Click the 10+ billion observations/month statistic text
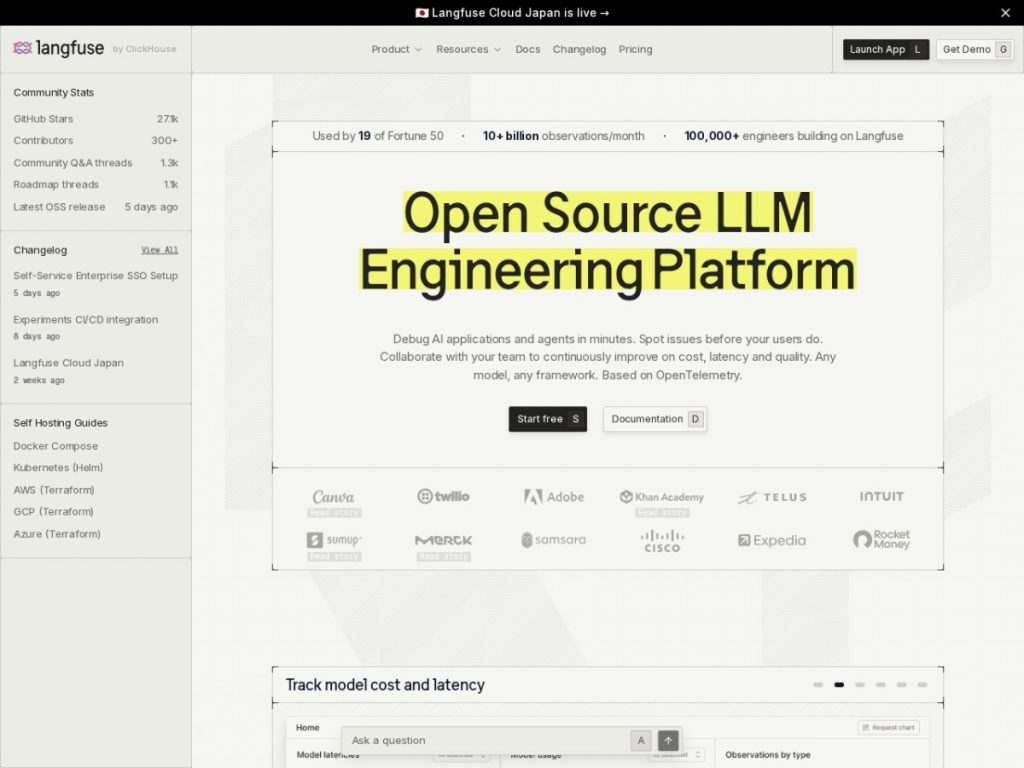Image resolution: width=1024 pixels, height=768 pixels. [564, 136]
